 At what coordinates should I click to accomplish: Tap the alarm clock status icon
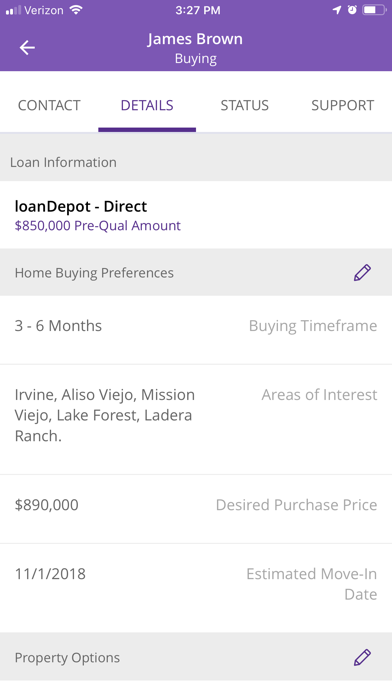pos(352,10)
